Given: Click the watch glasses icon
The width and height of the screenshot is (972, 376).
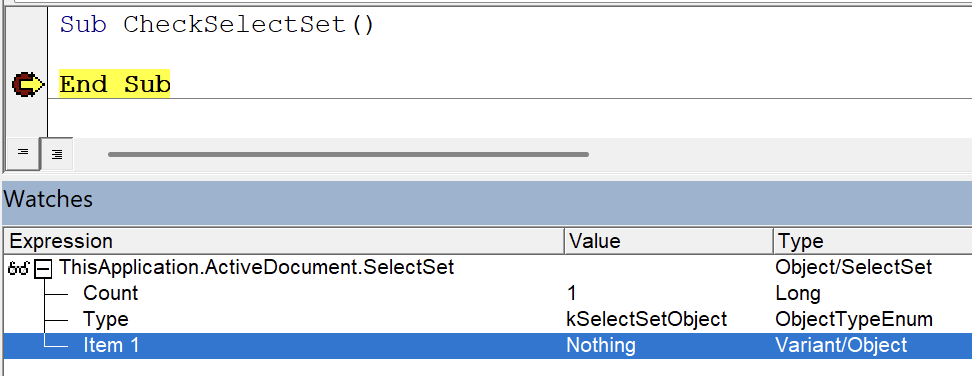Looking at the screenshot, I should [19, 268].
